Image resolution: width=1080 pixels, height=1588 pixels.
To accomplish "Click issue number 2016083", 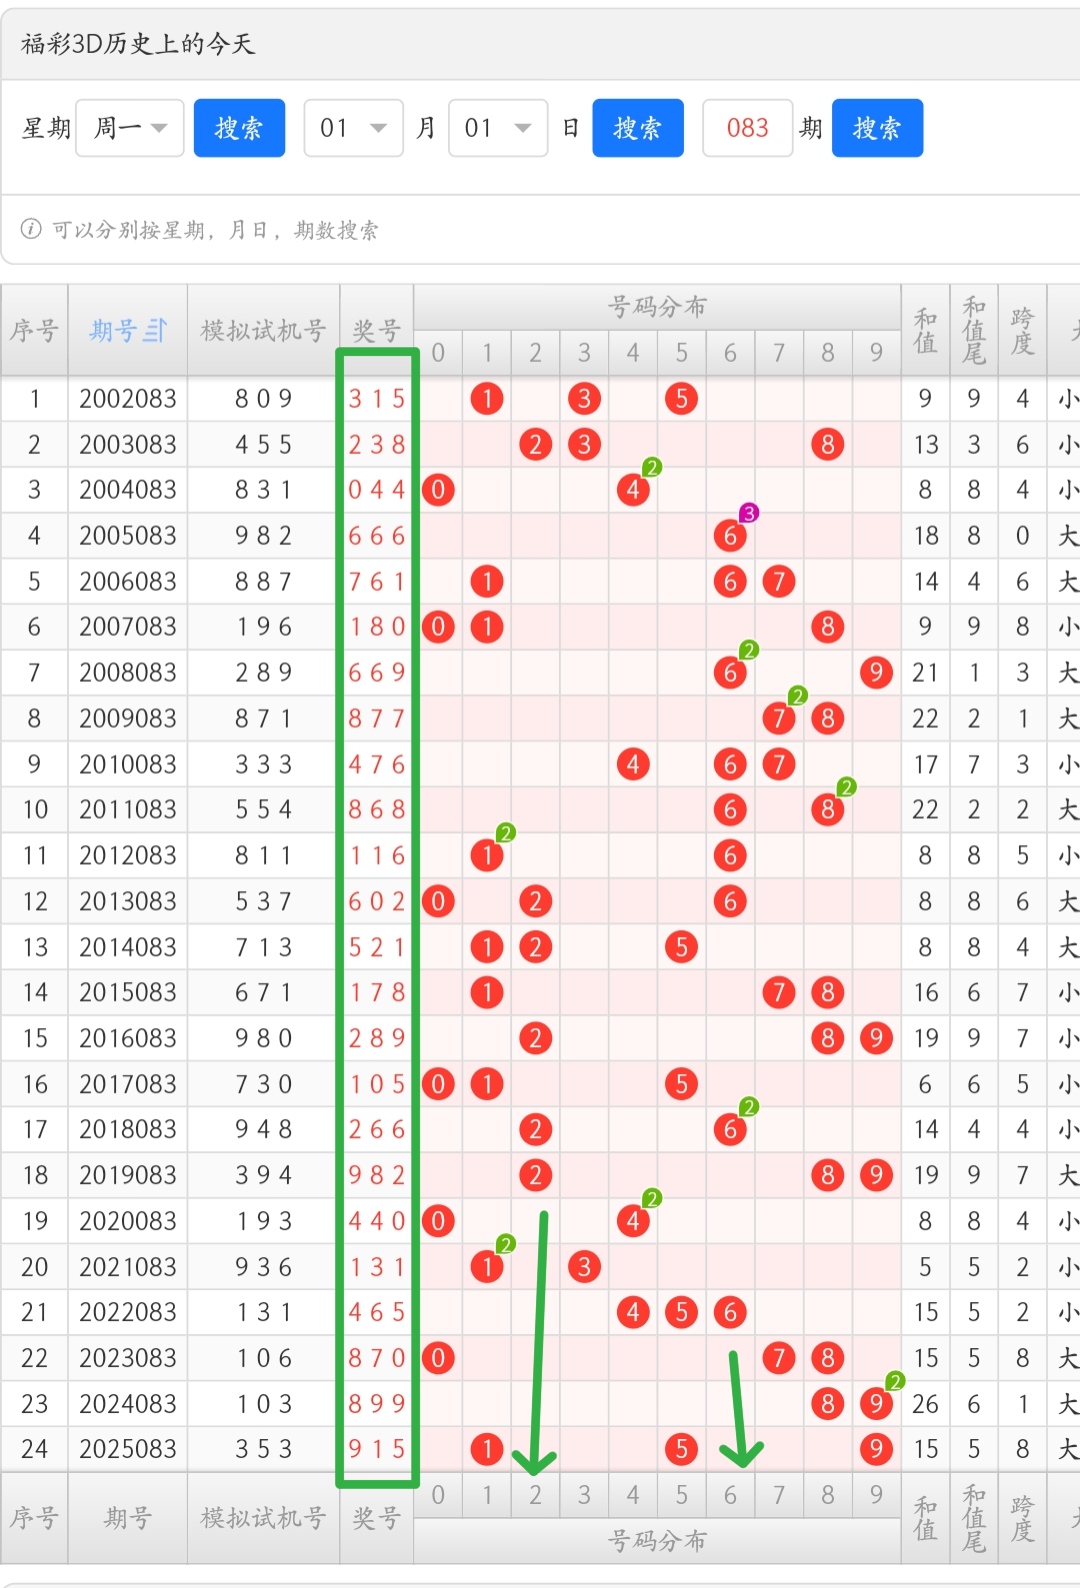I will [x=128, y=1039].
